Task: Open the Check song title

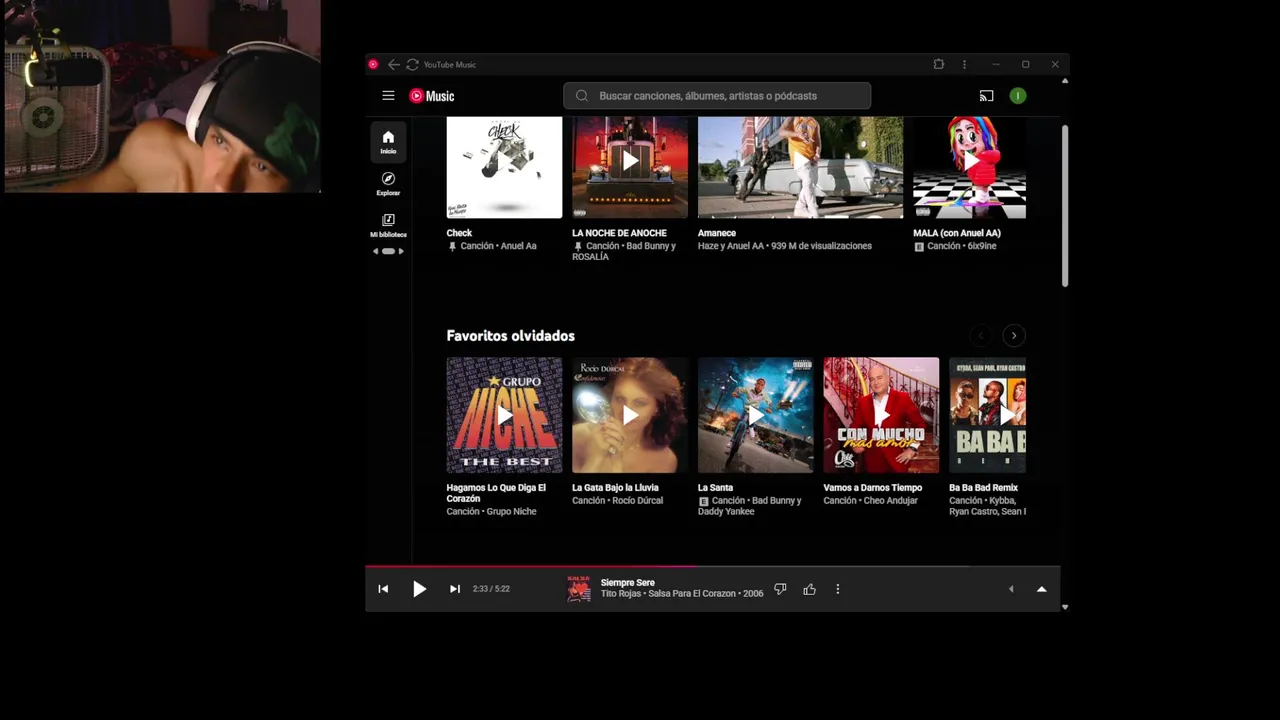Action: click(459, 233)
